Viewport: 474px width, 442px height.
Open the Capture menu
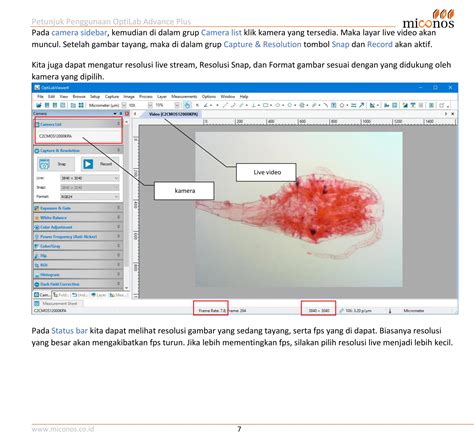112,96
